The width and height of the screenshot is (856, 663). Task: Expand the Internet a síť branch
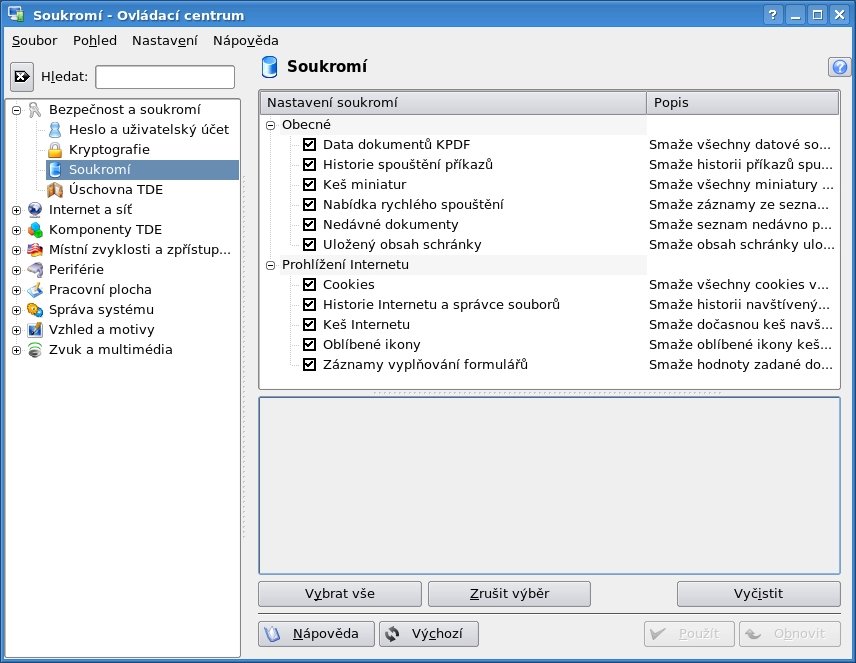(16, 210)
